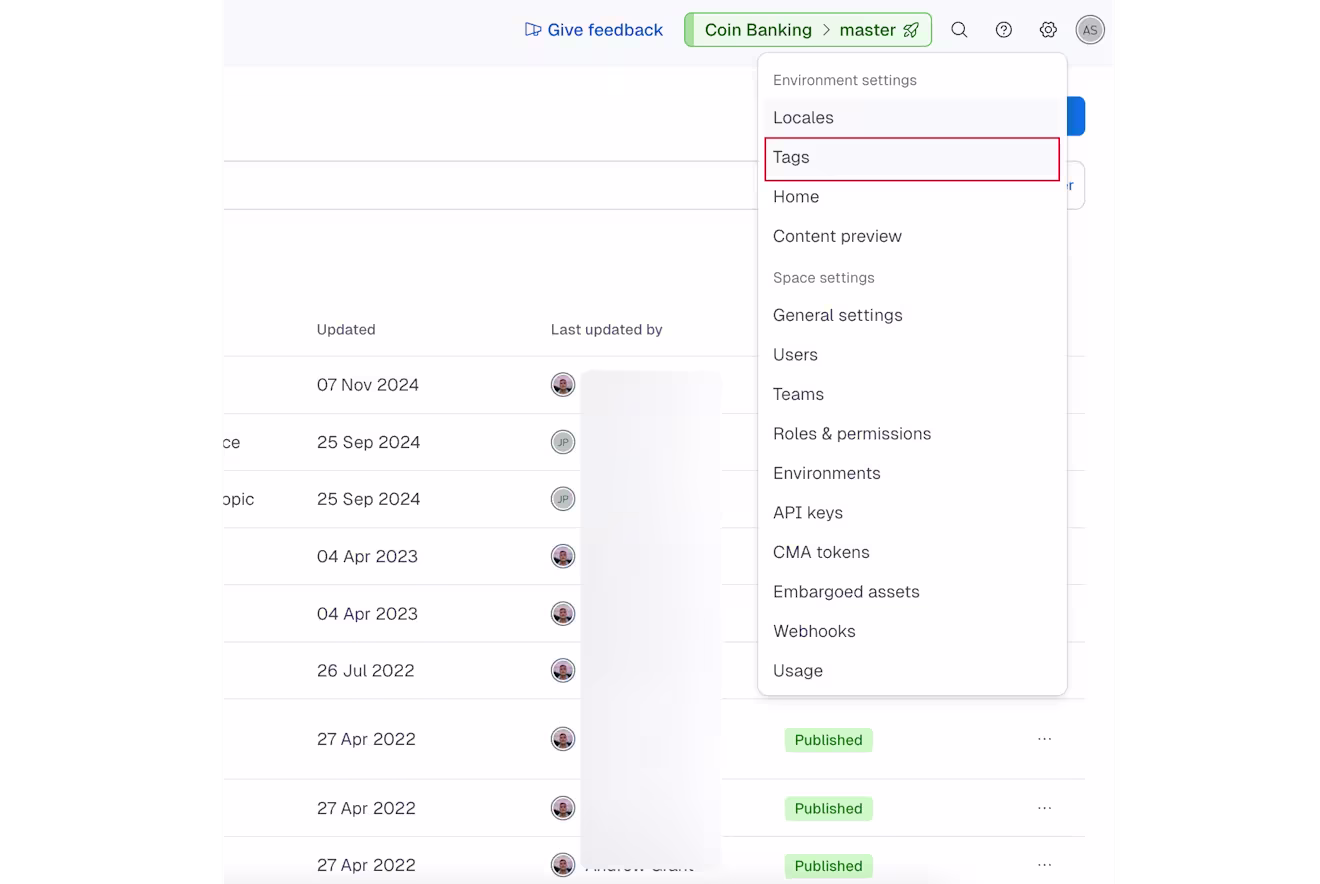The image size is (1320, 884).
Task: Click the Last updated by column header
Action: [x=607, y=330]
